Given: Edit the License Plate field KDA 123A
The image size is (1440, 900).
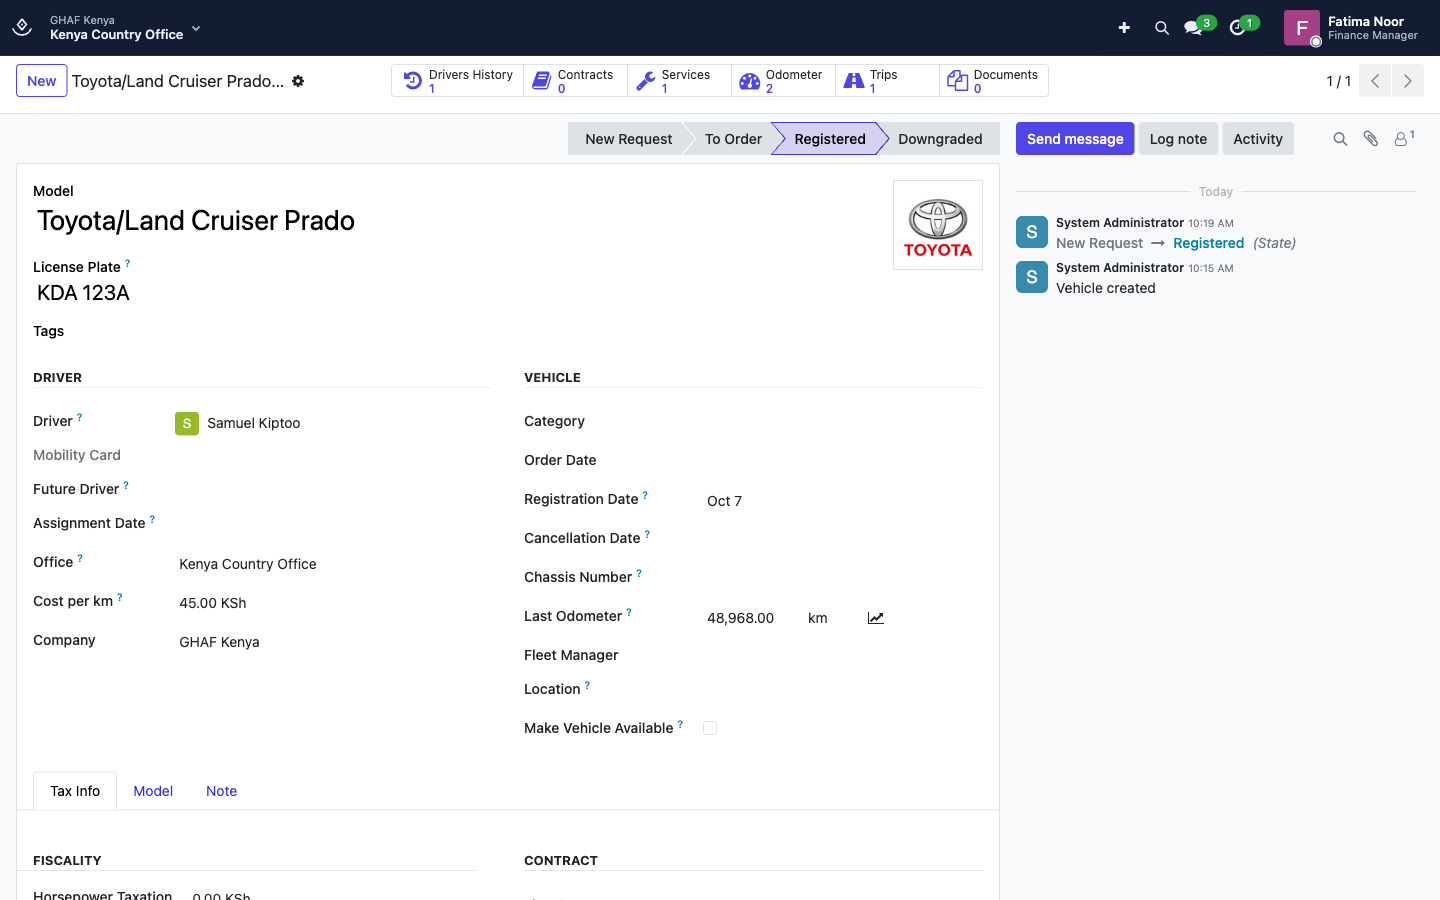Looking at the screenshot, I should click(83, 293).
